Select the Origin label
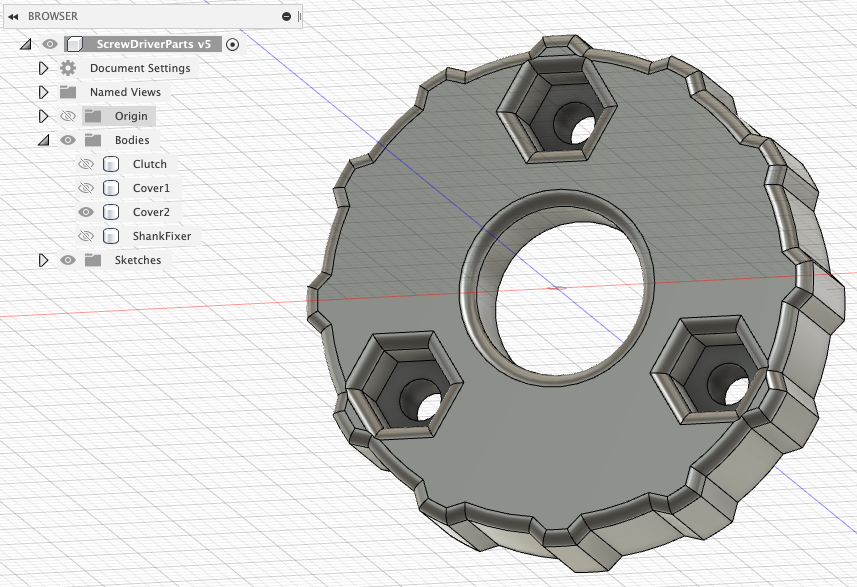This screenshot has width=857, height=587. (x=131, y=116)
